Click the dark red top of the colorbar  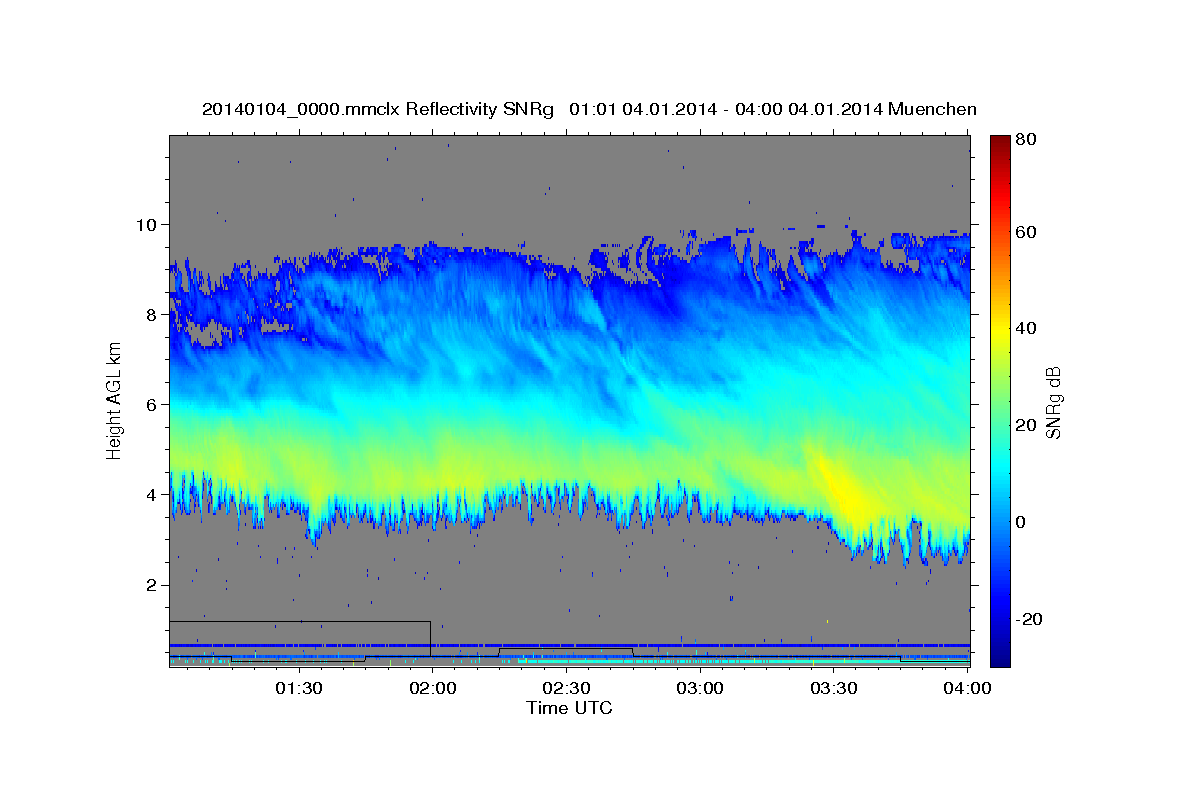pos(1000,142)
